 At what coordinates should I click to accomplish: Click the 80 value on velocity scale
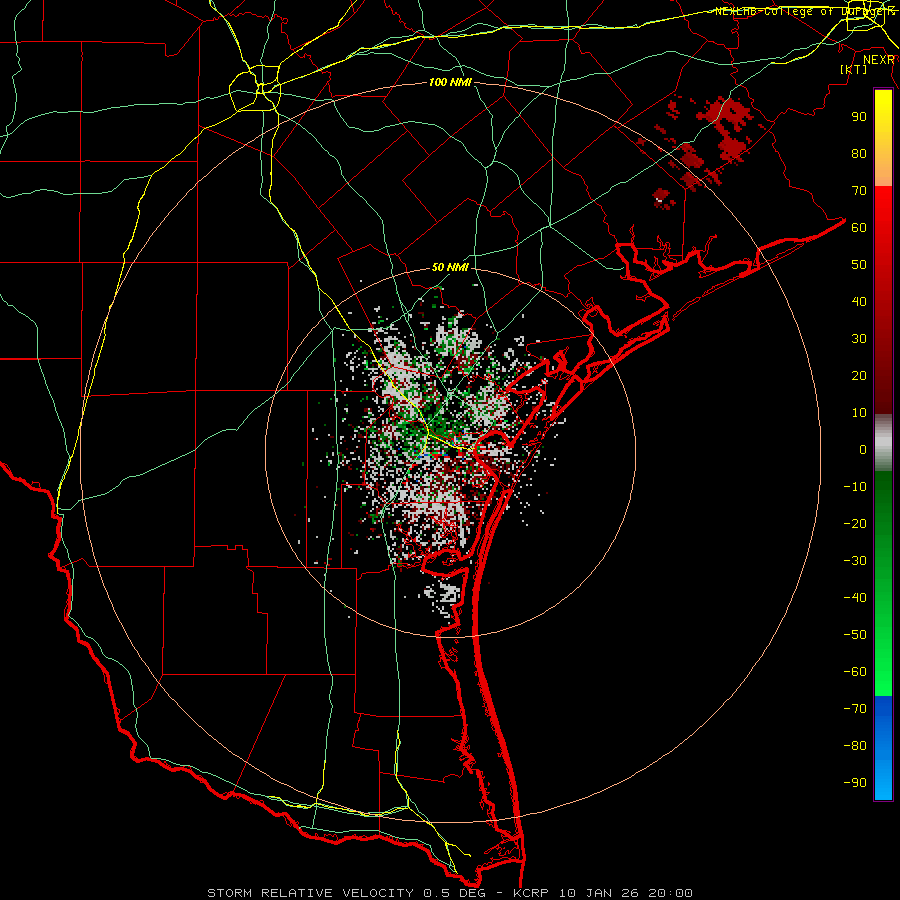(859, 154)
